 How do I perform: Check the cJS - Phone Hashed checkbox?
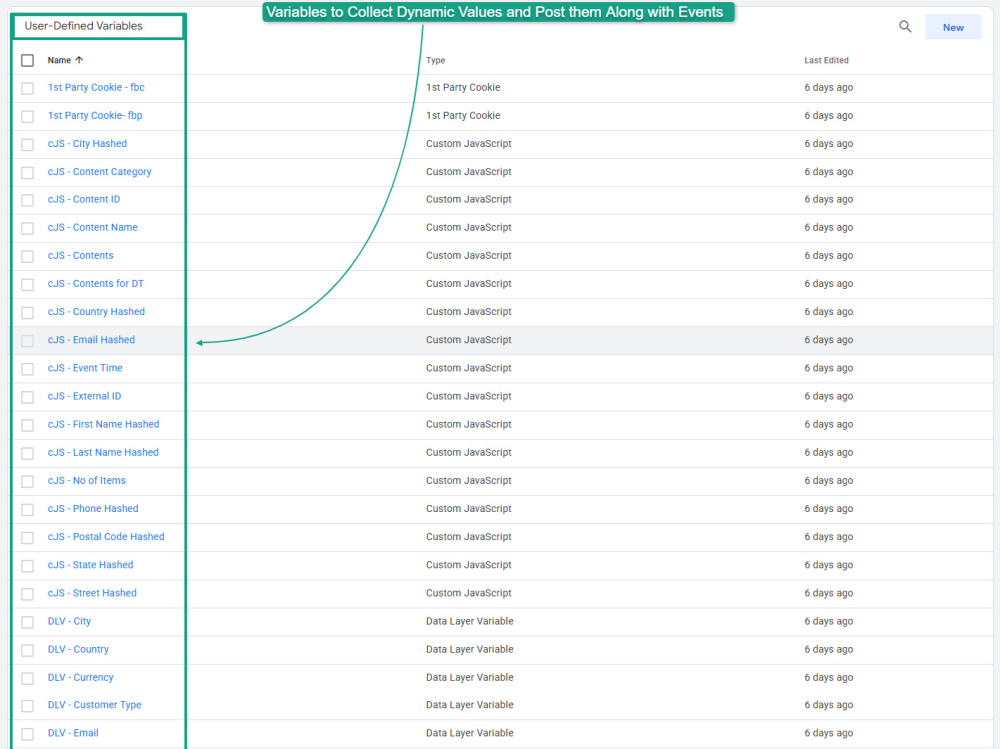(x=27, y=509)
